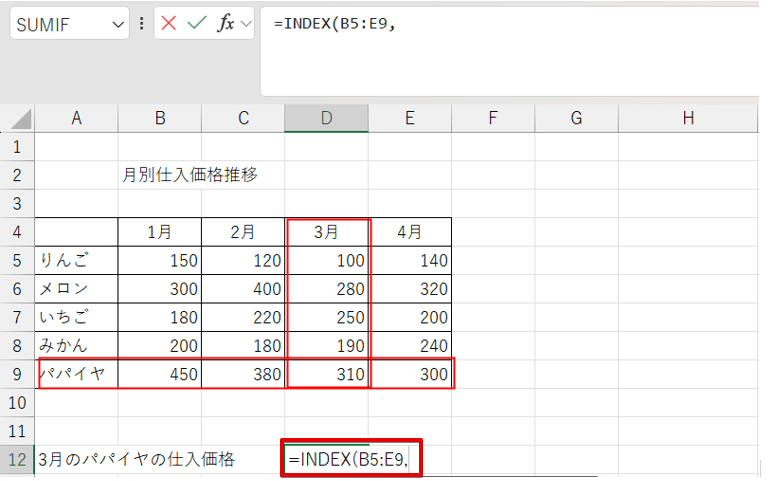Image resolution: width=770 pixels, height=481 pixels.
Task: Select column D header
Action: point(326,119)
